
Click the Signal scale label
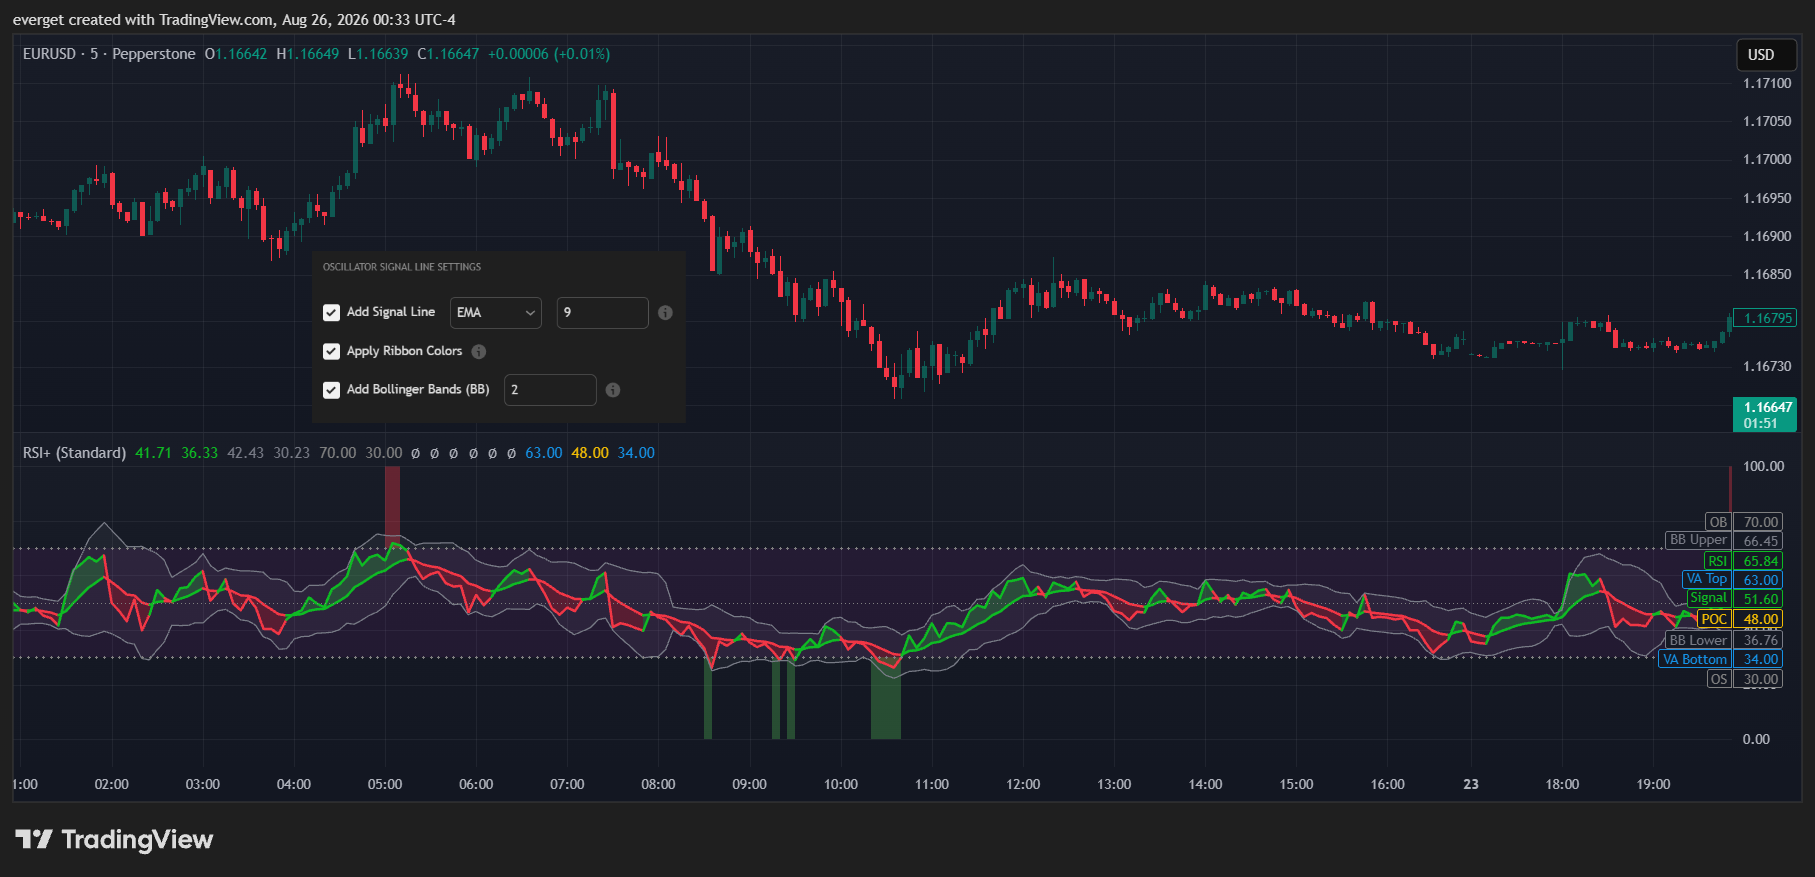click(1708, 598)
